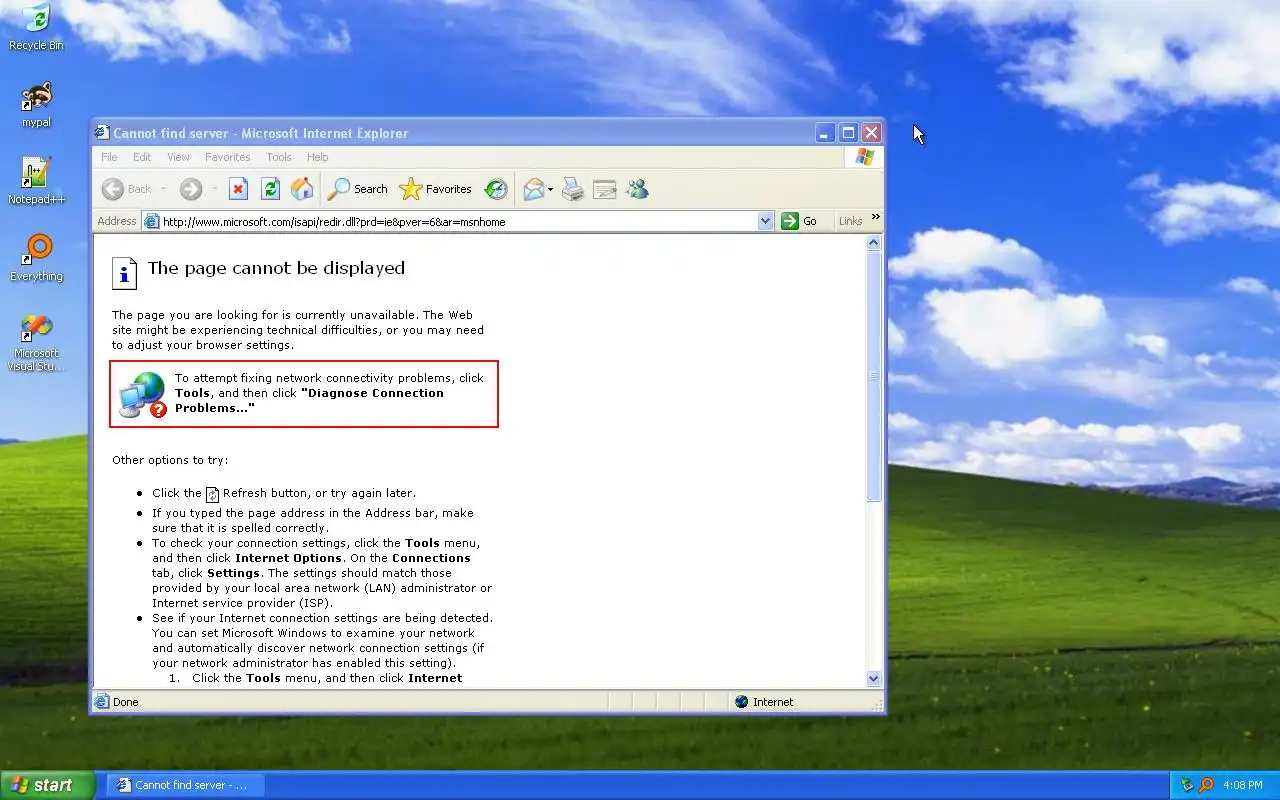
Task: Select the mypal desktop icon
Action: 36,104
